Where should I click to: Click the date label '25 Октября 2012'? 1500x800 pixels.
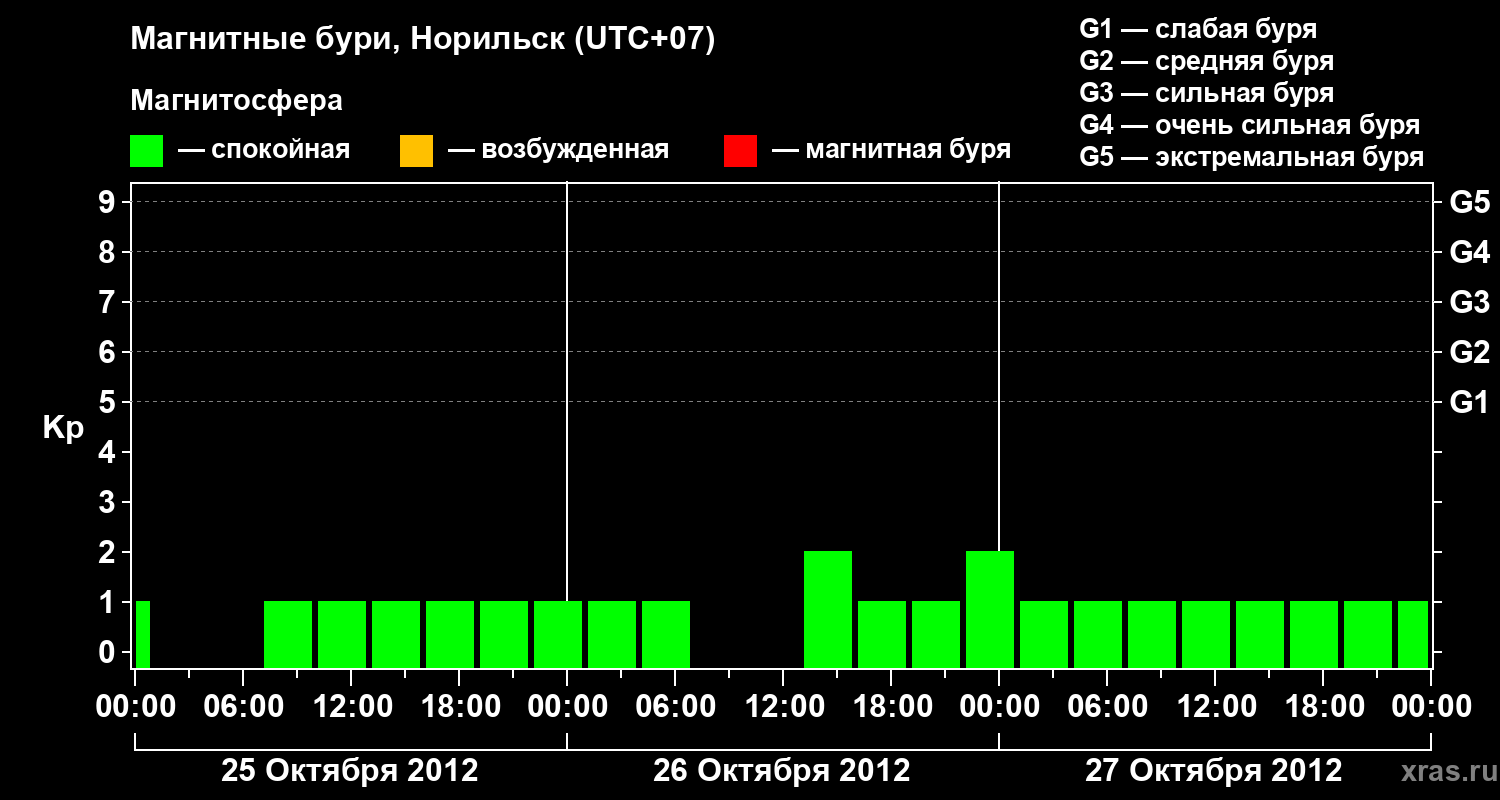tap(349, 771)
